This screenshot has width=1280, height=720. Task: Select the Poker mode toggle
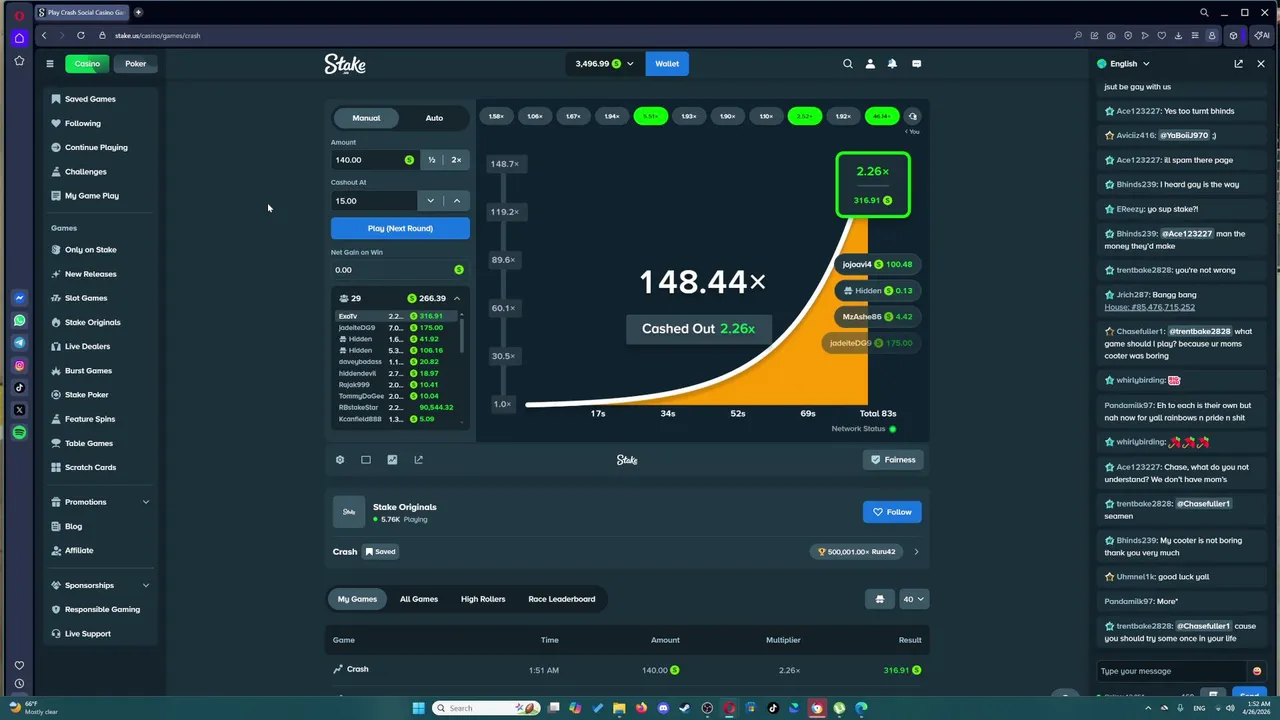pos(136,64)
